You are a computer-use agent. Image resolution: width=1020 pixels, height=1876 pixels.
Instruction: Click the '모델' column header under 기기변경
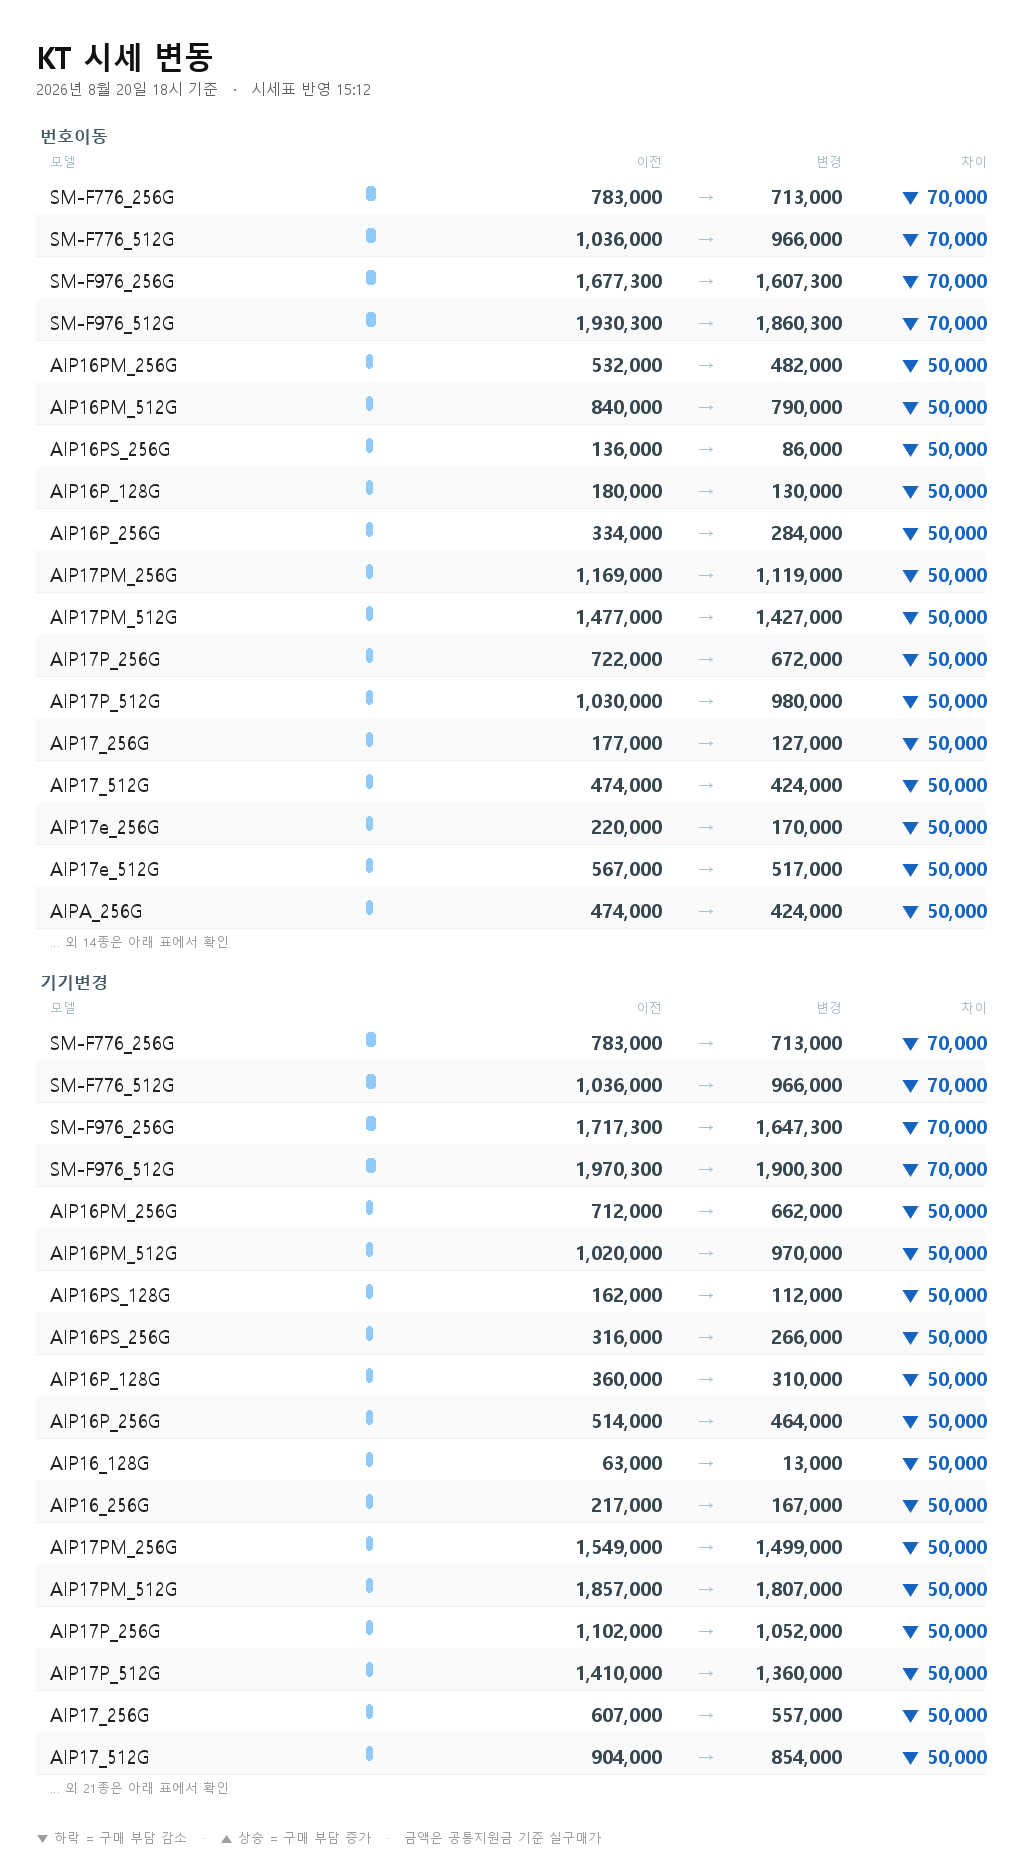pos(63,1008)
